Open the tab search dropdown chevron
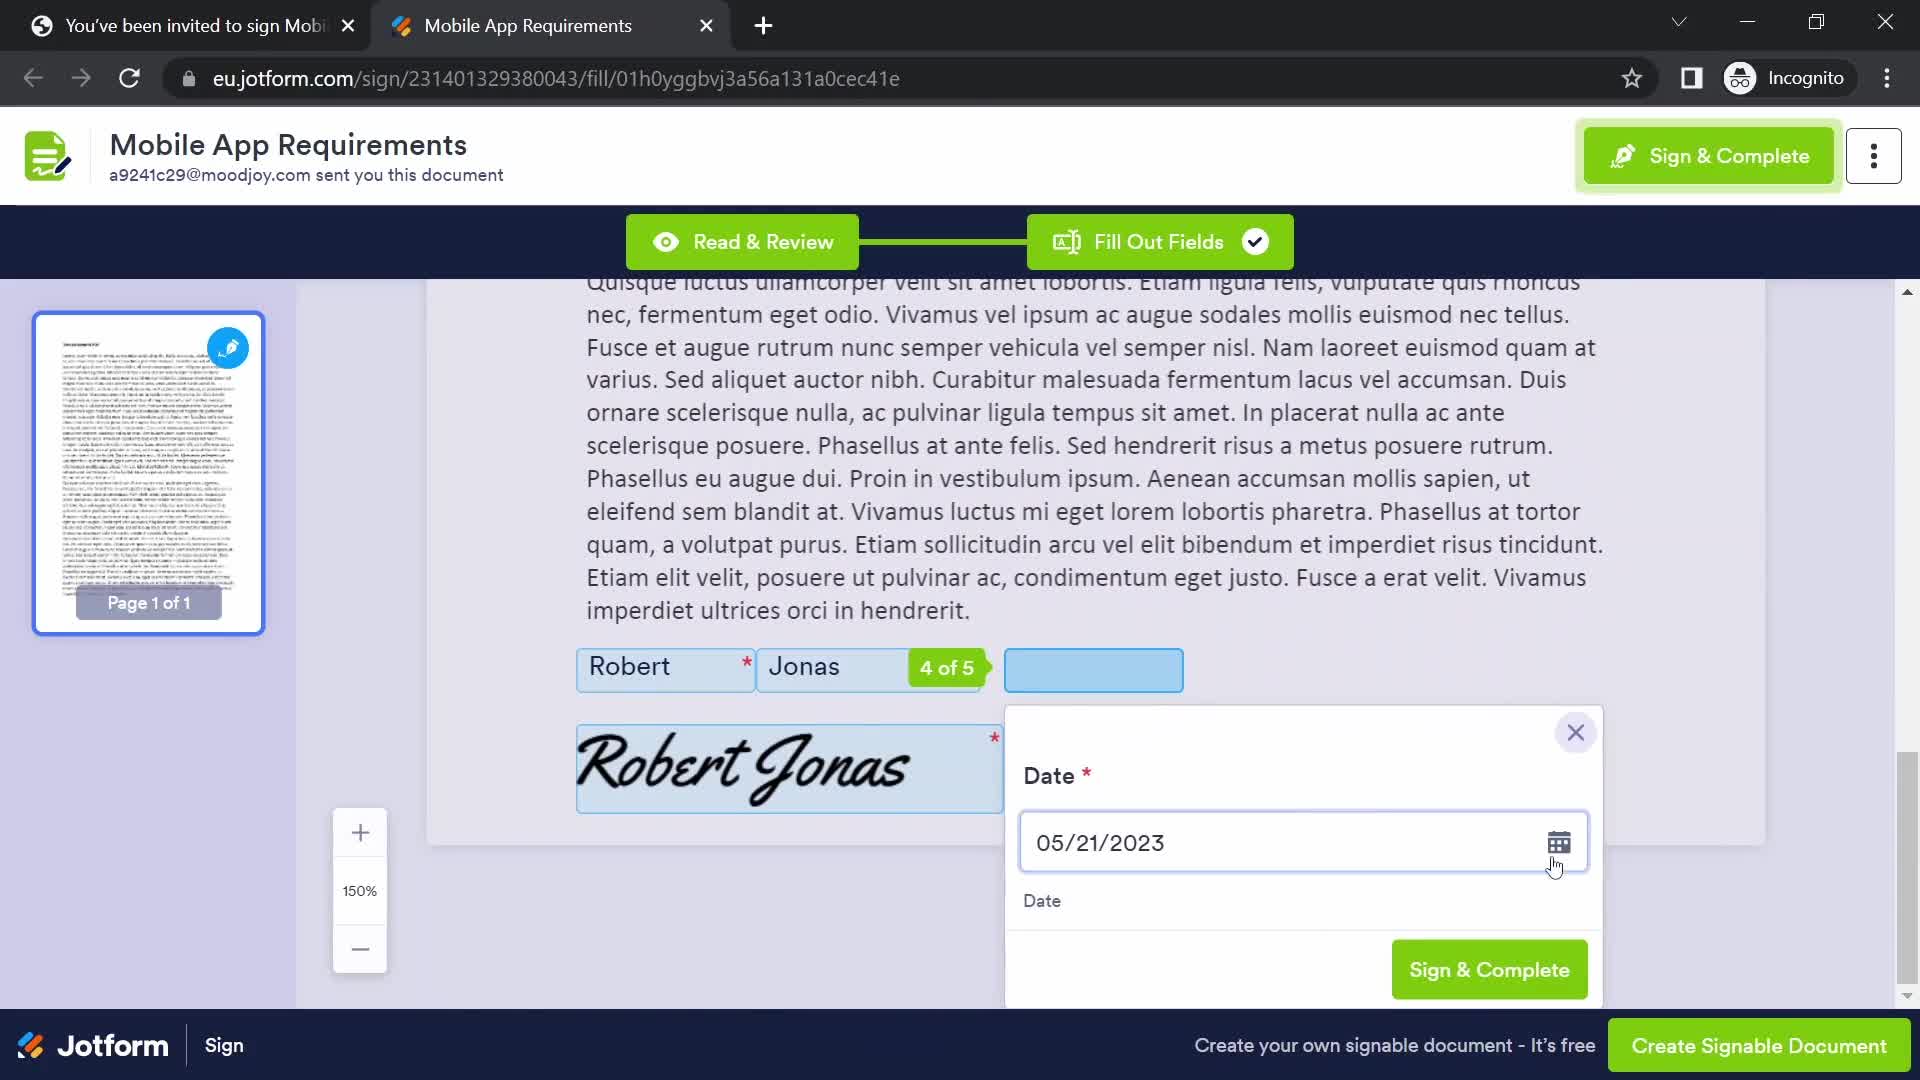The image size is (1920, 1080). [x=1679, y=22]
